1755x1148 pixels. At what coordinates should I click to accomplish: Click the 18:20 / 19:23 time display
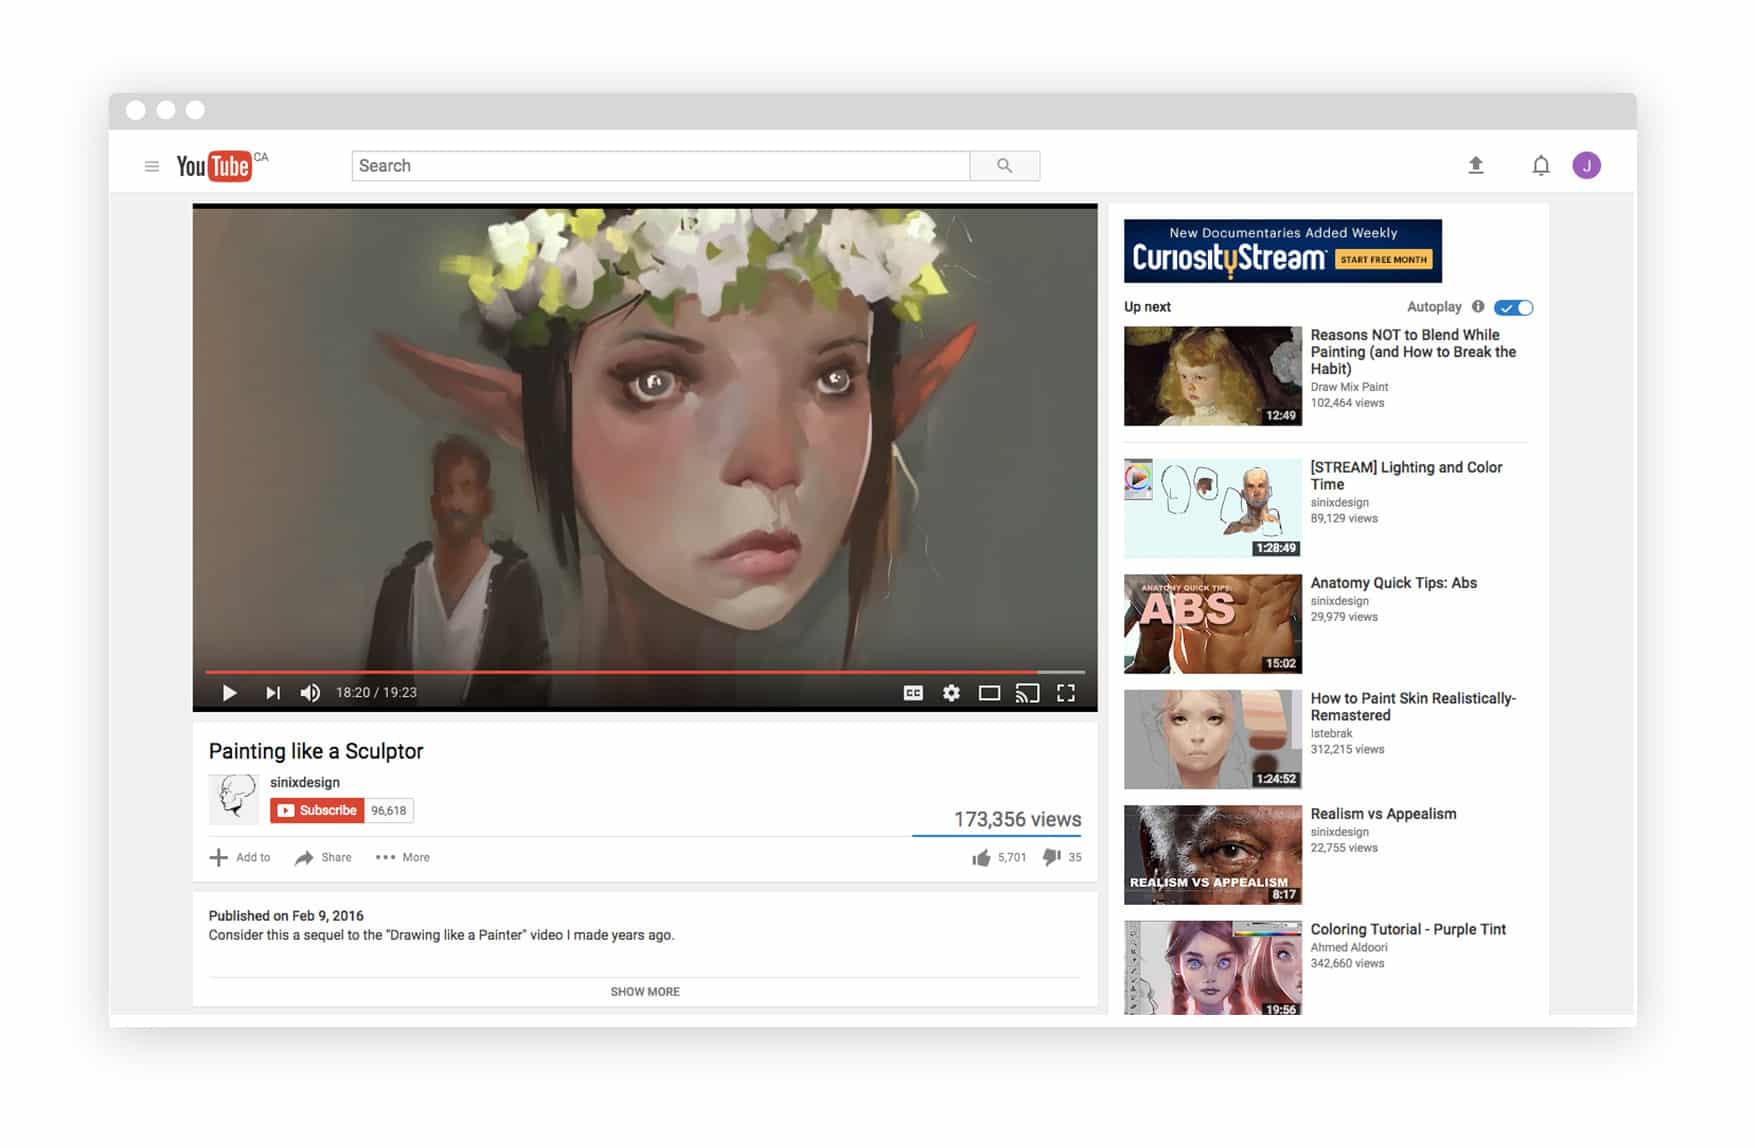(376, 692)
